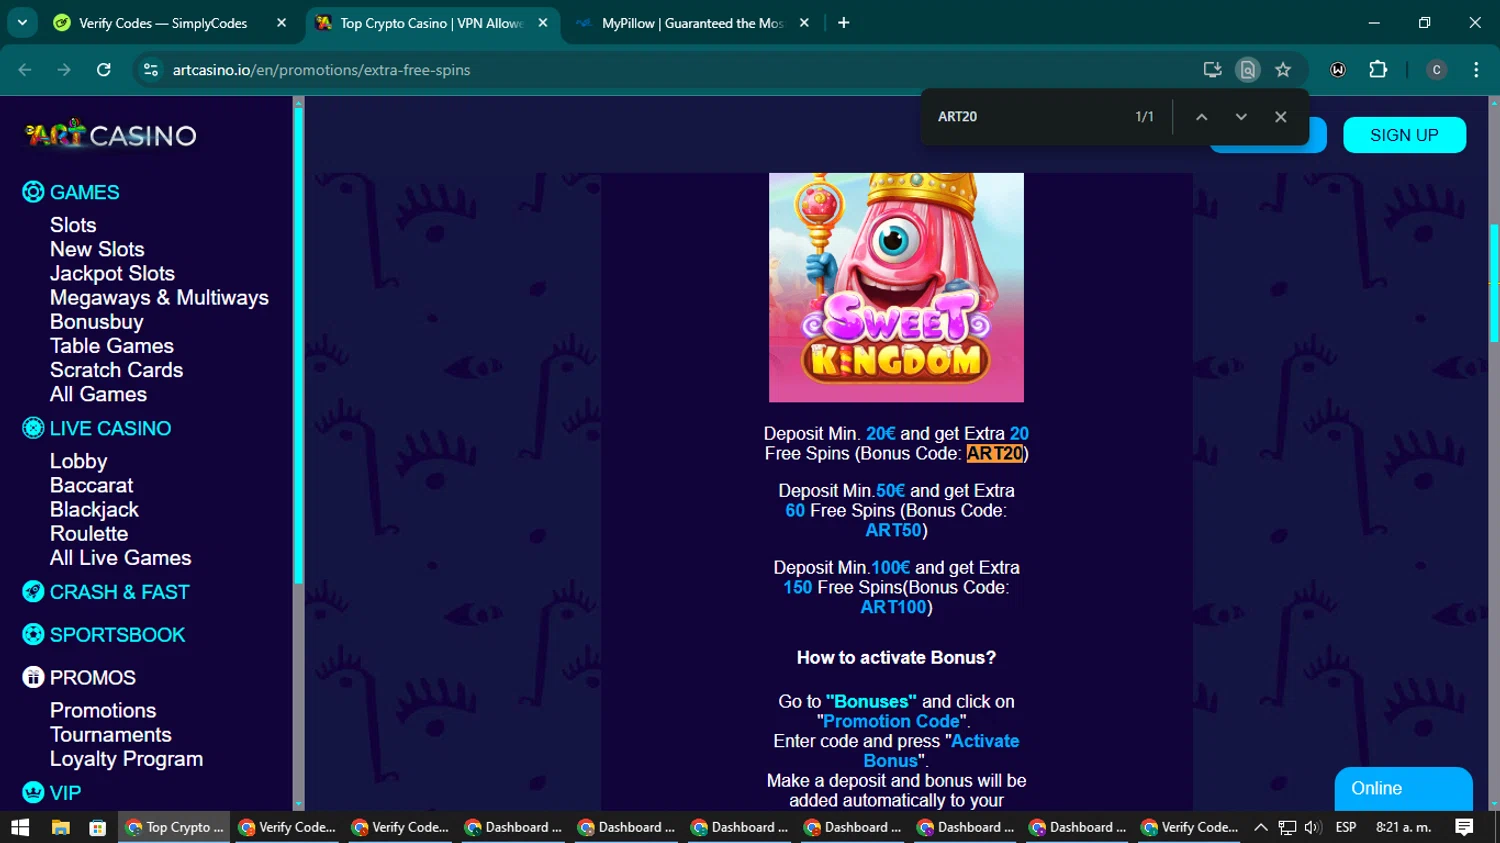Open the Chrome three-dot menu
The width and height of the screenshot is (1500, 843).
click(x=1476, y=70)
